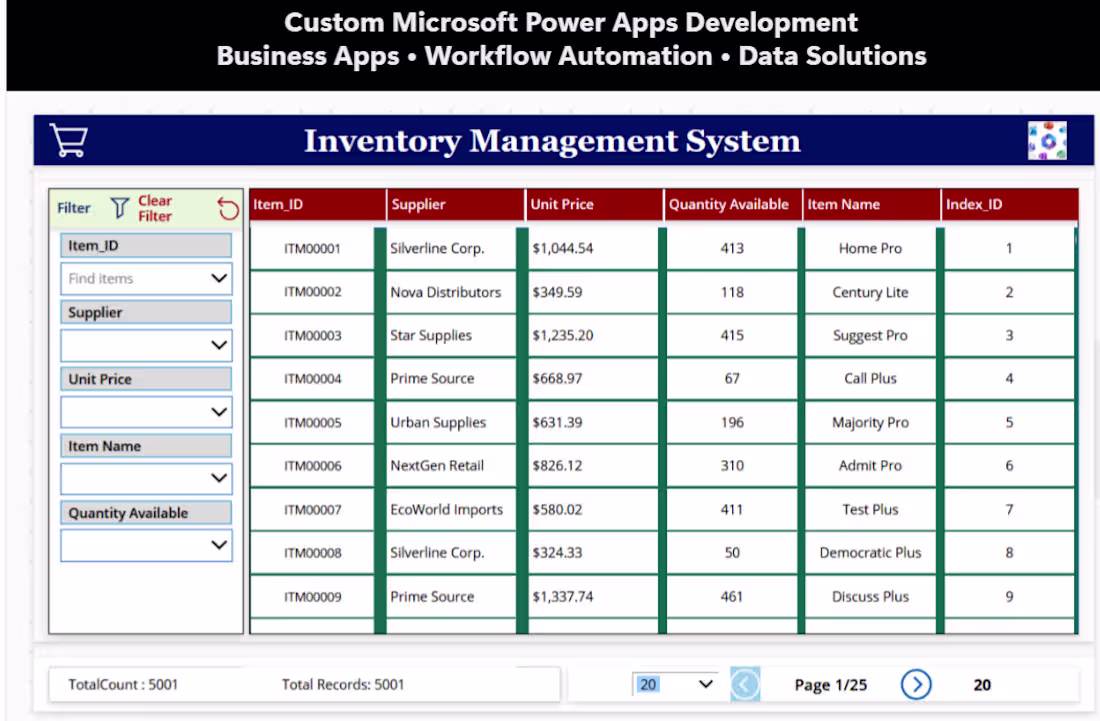1100x721 pixels.
Task: Click quantity 413
Action: coord(732,248)
